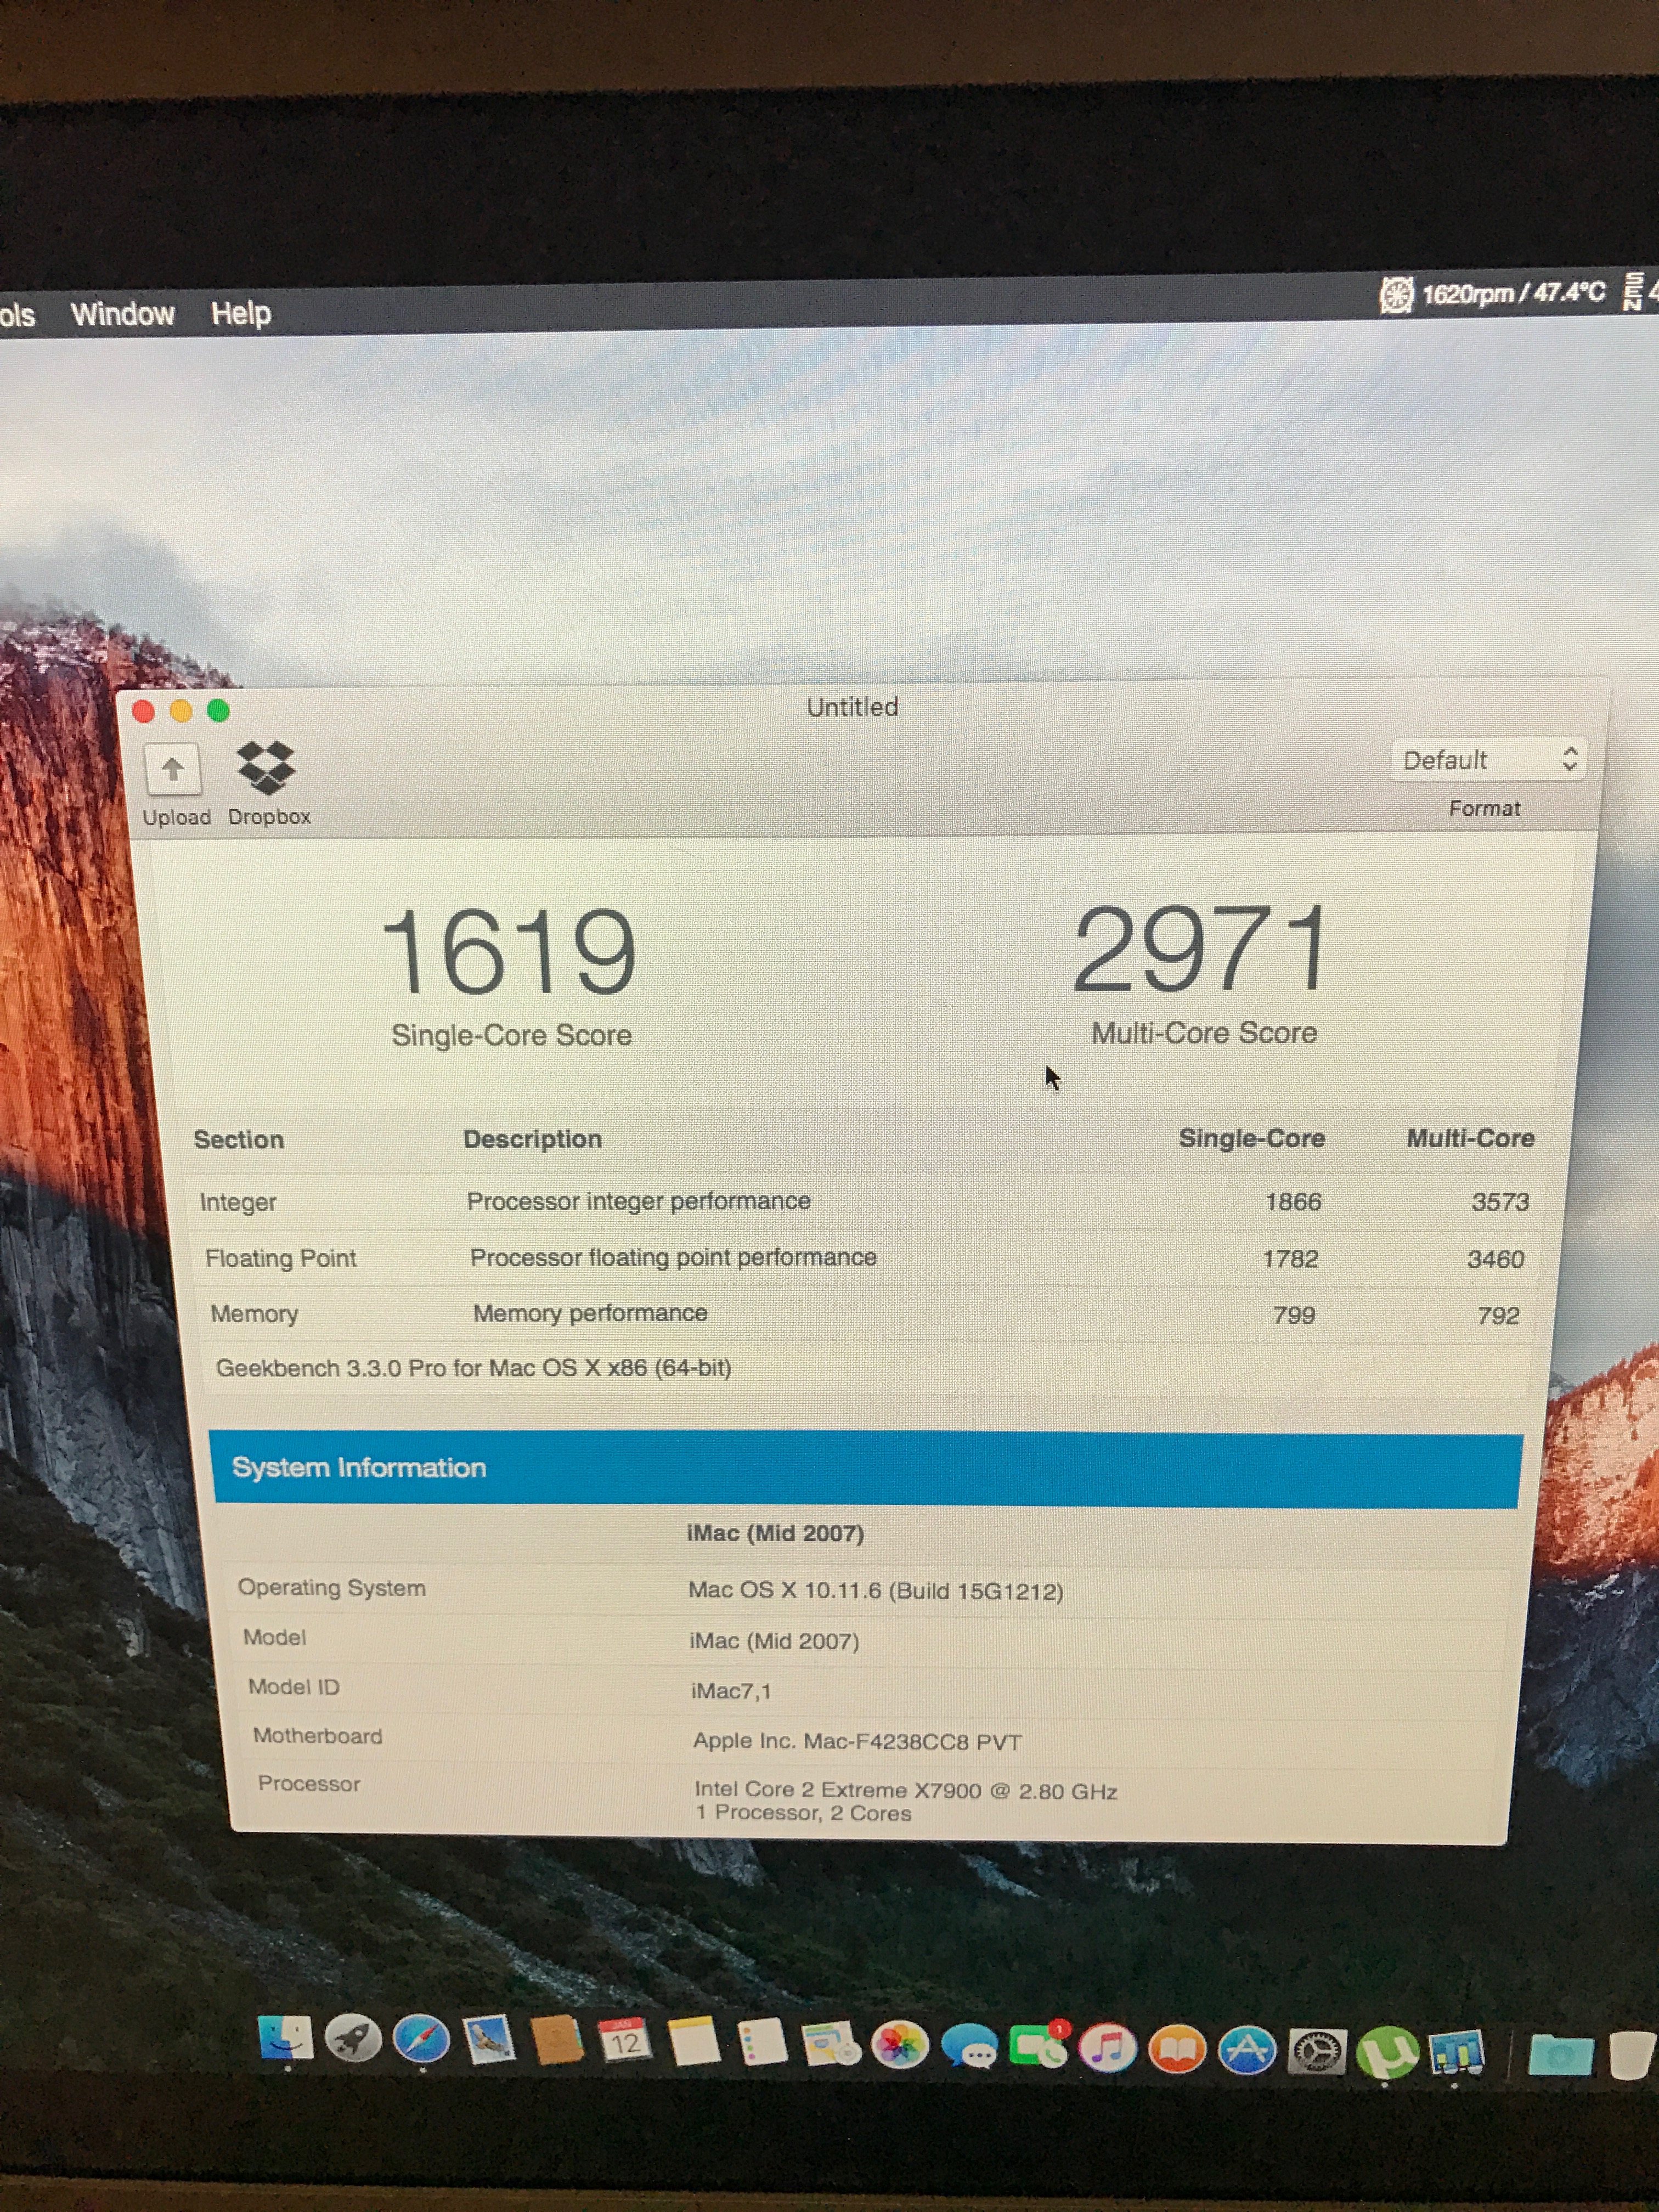Open Photos app from the Dock

tap(899, 2045)
